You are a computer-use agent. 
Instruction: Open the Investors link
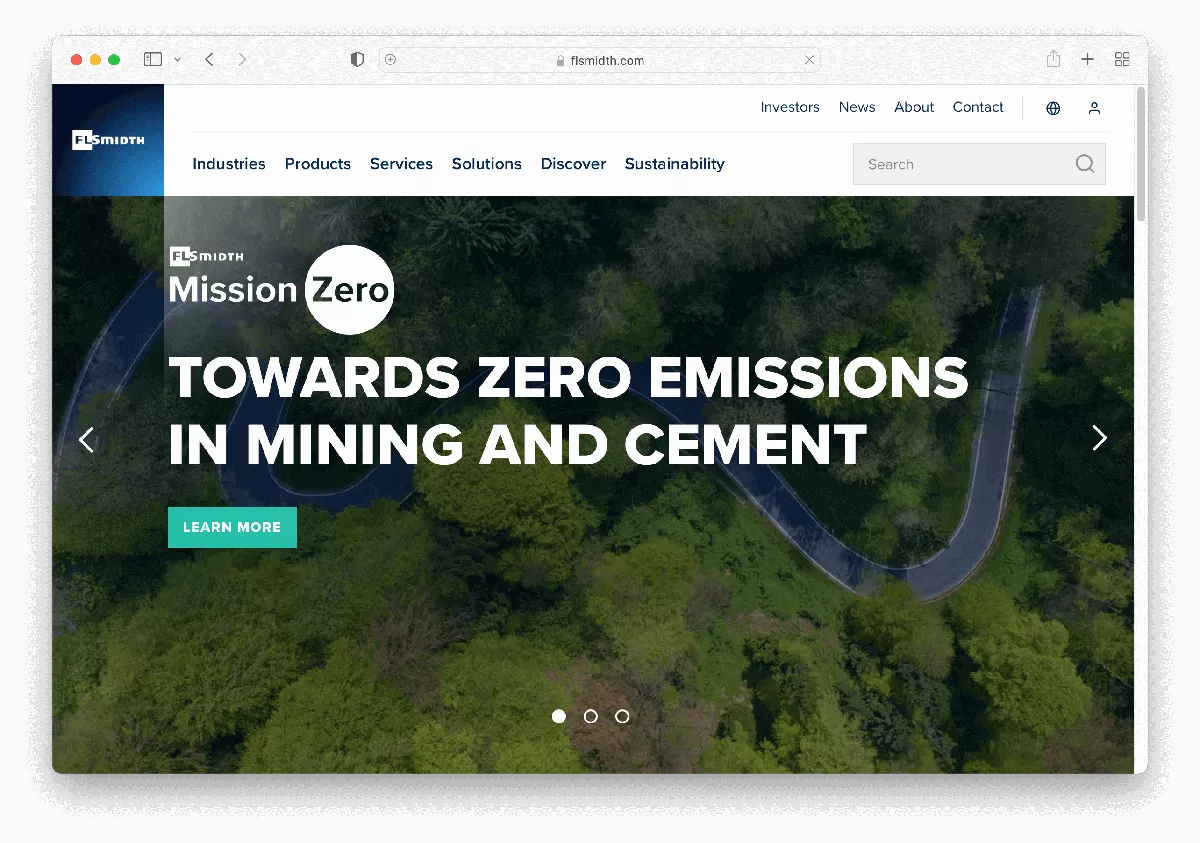790,107
